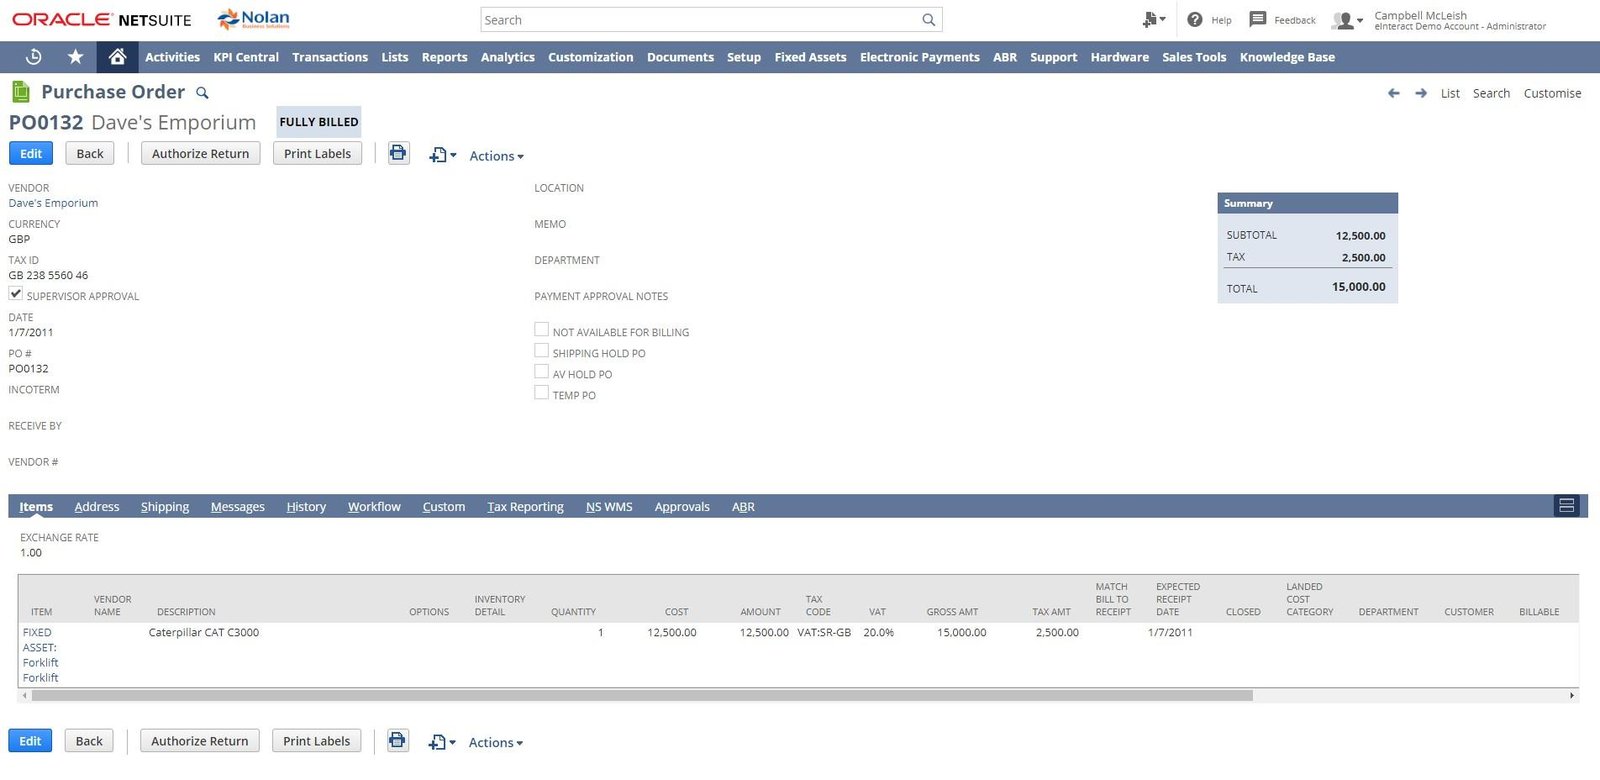
Task: Open the Electronic Payments menu
Action: click(x=920, y=57)
